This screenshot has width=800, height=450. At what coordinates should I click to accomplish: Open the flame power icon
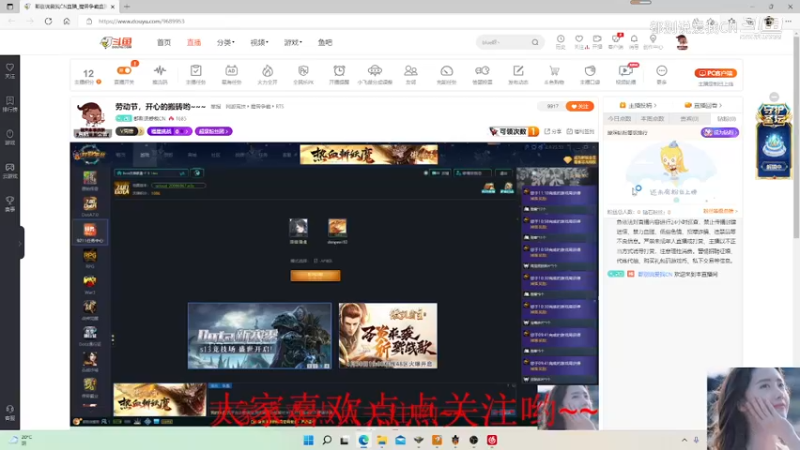(x=267, y=73)
